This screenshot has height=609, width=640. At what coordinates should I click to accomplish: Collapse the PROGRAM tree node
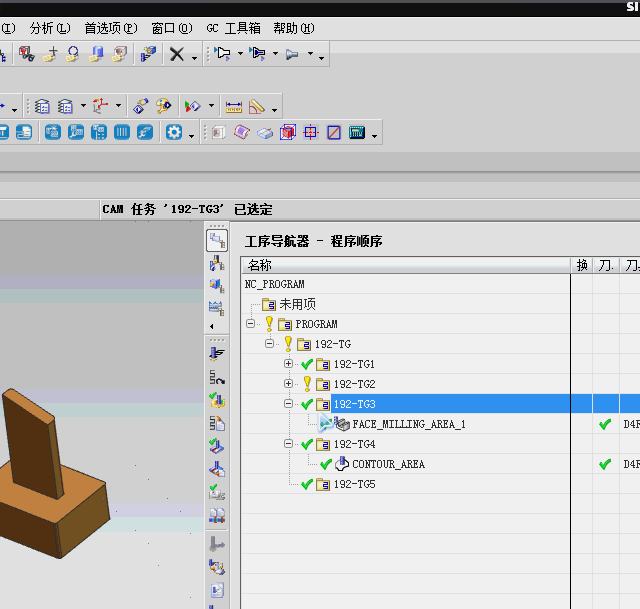(x=251, y=324)
